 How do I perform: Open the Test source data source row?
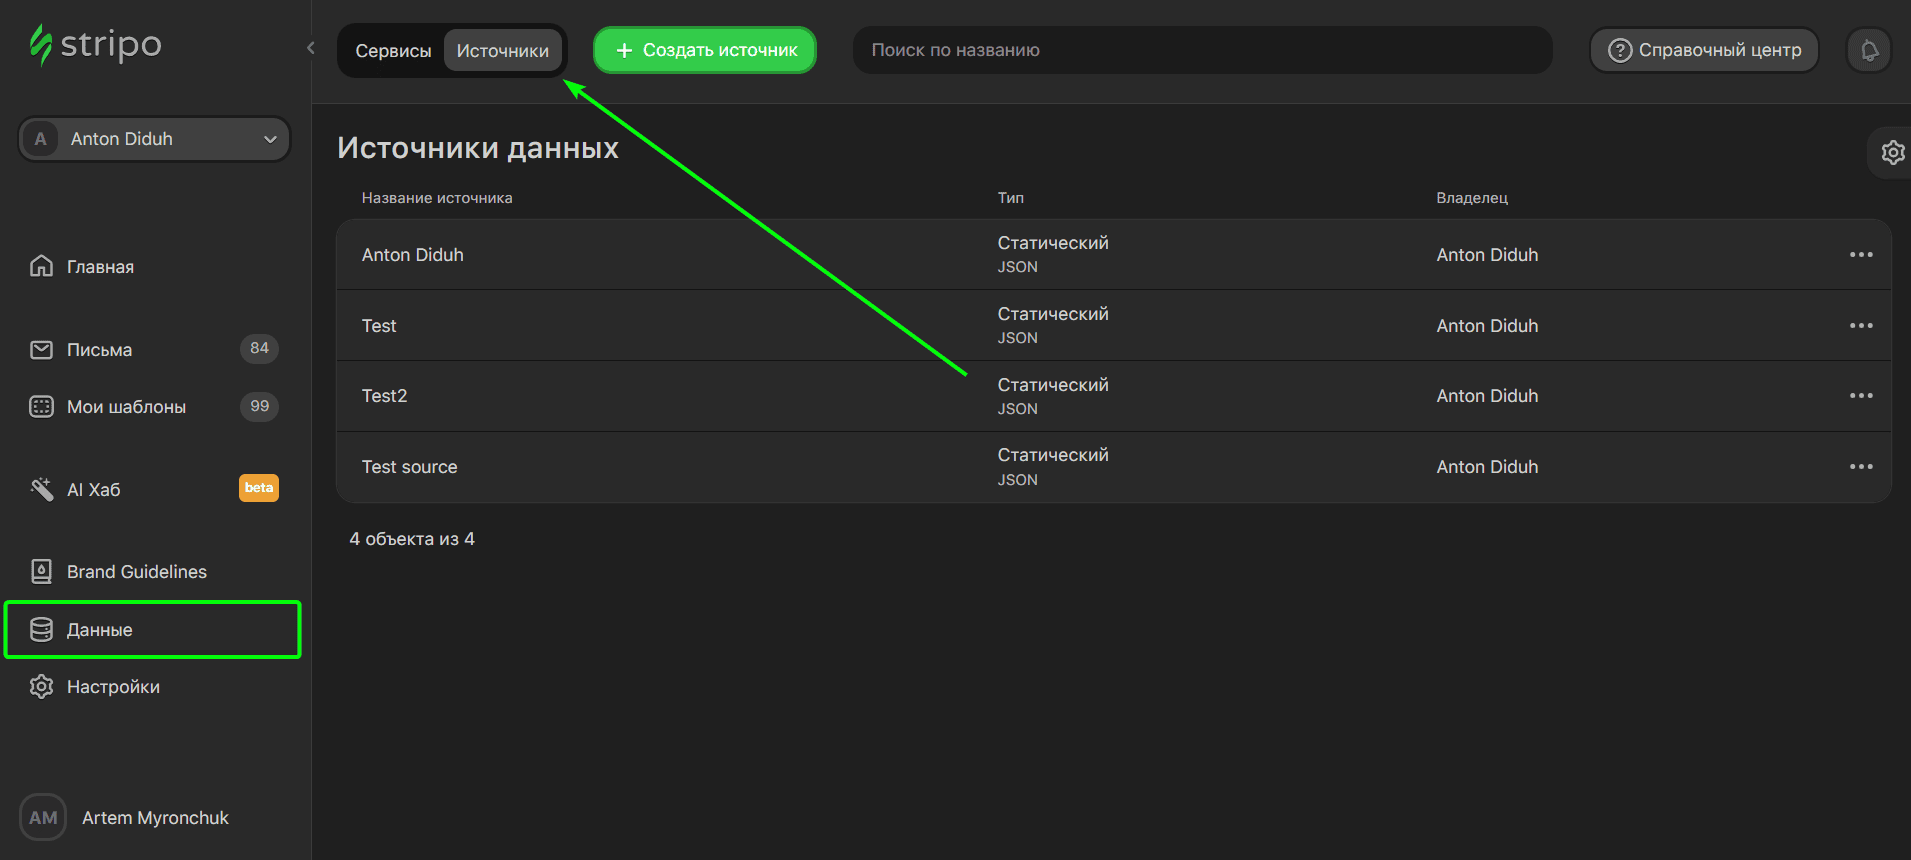pos(410,467)
